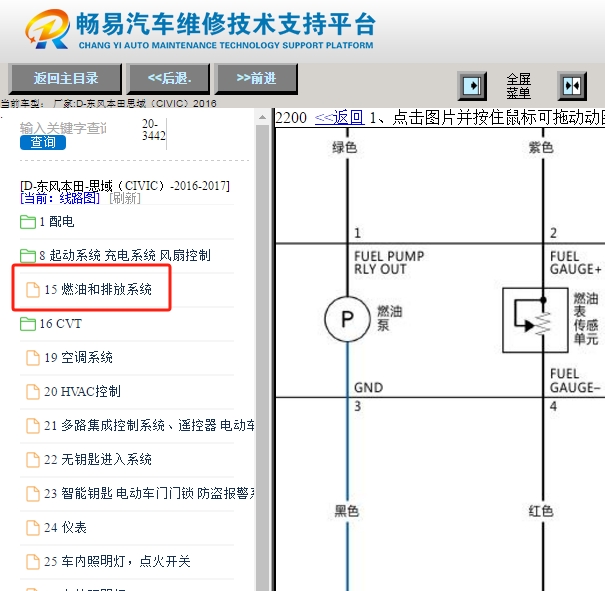Screen dimensions: 605x591
Task: Click the FUEL GAUGE- label
Action: pos(575,380)
